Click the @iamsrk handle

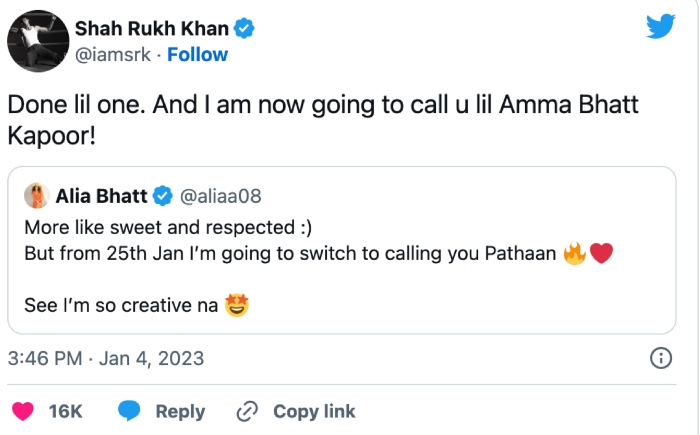113,54
